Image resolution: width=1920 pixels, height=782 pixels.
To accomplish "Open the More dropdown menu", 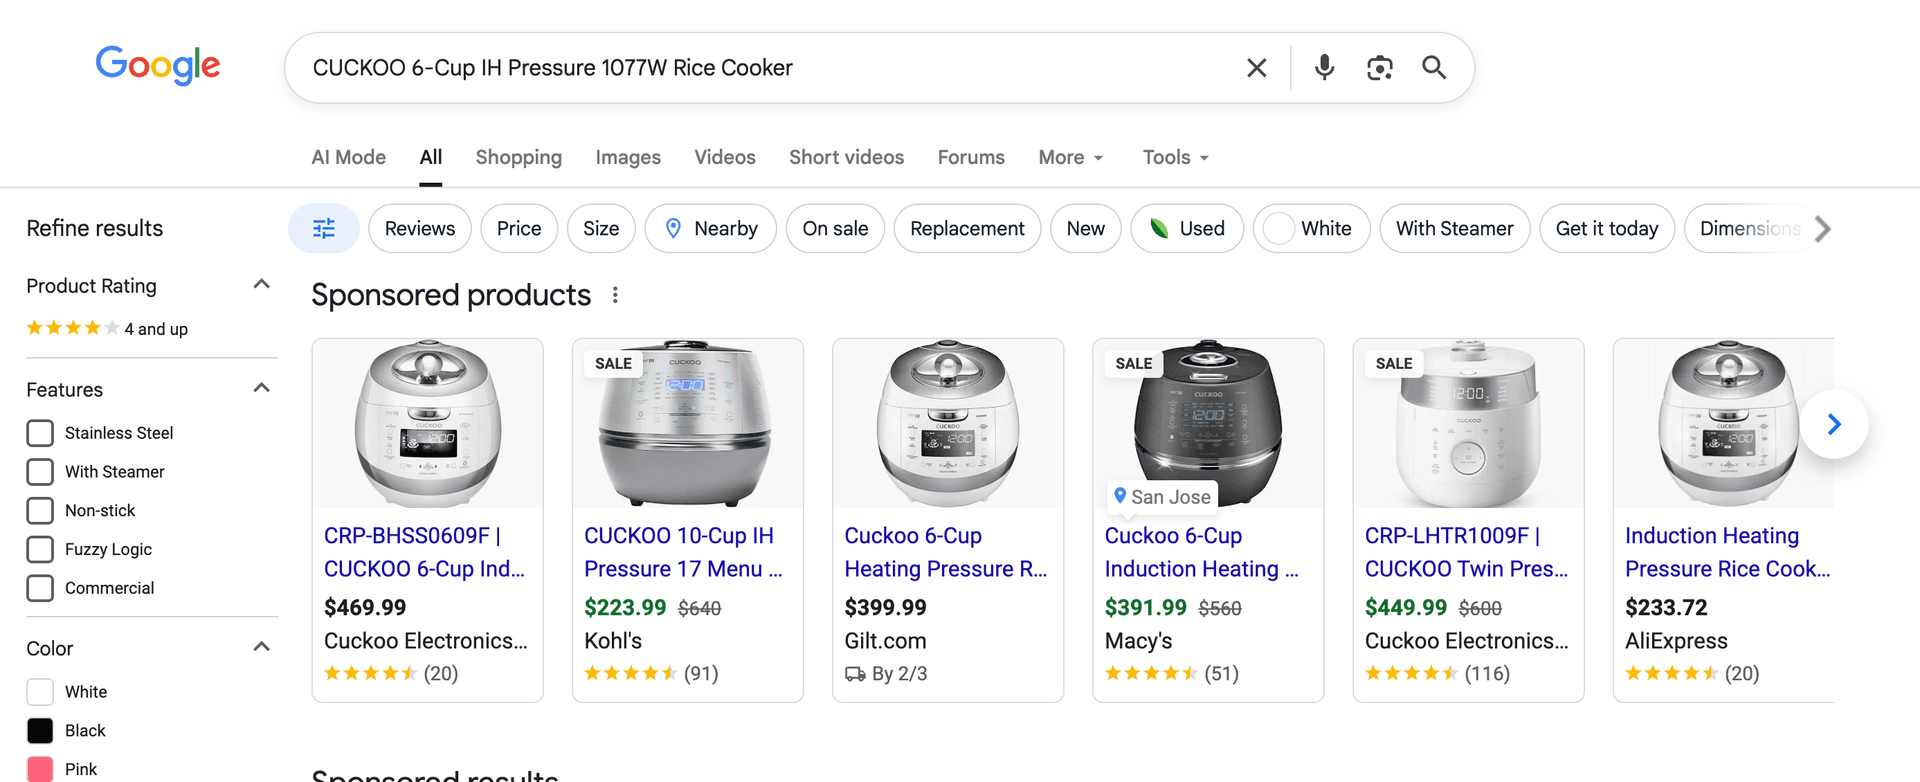I will click(x=1071, y=158).
